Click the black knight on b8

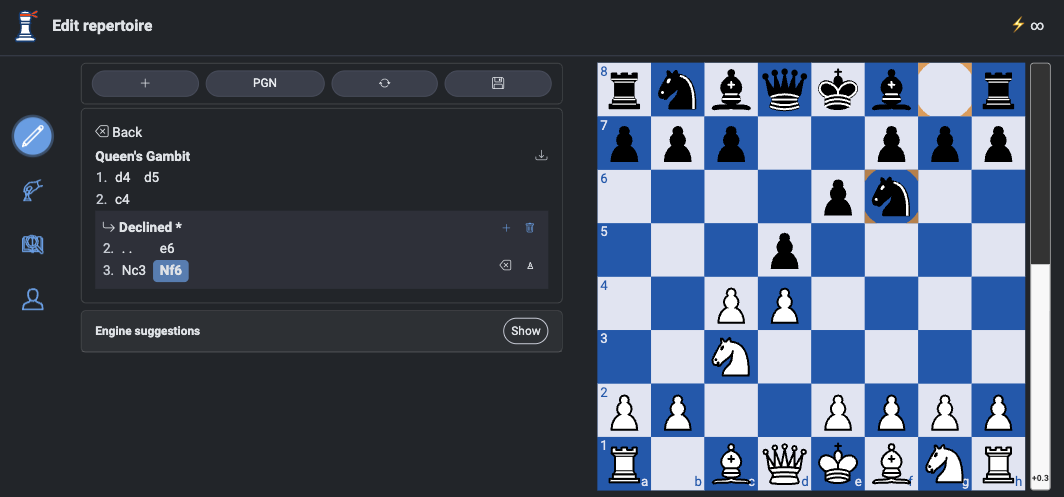(x=677, y=89)
